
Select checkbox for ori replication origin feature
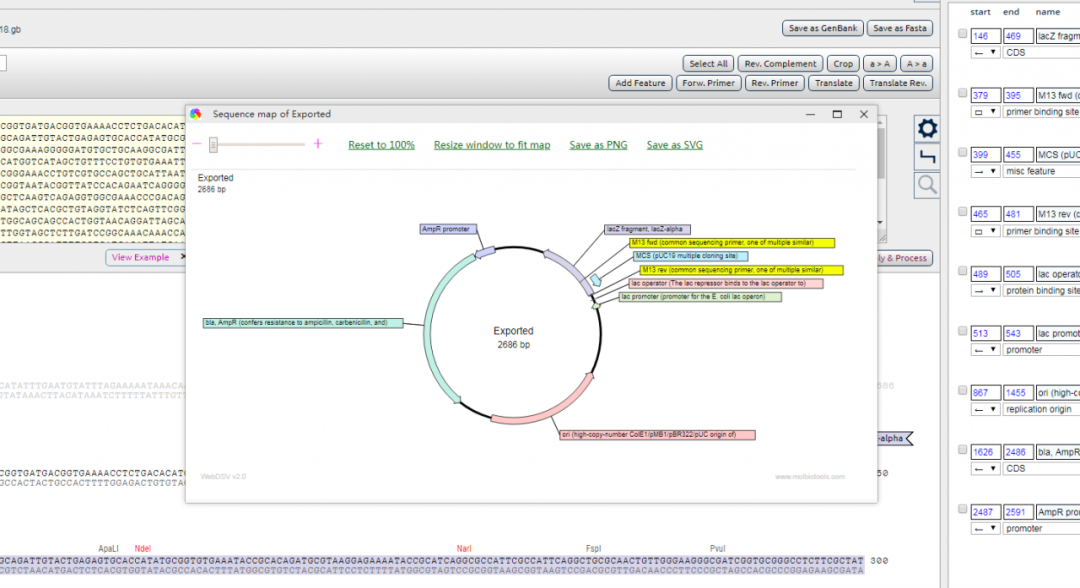pyautogui.click(x=962, y=390)
